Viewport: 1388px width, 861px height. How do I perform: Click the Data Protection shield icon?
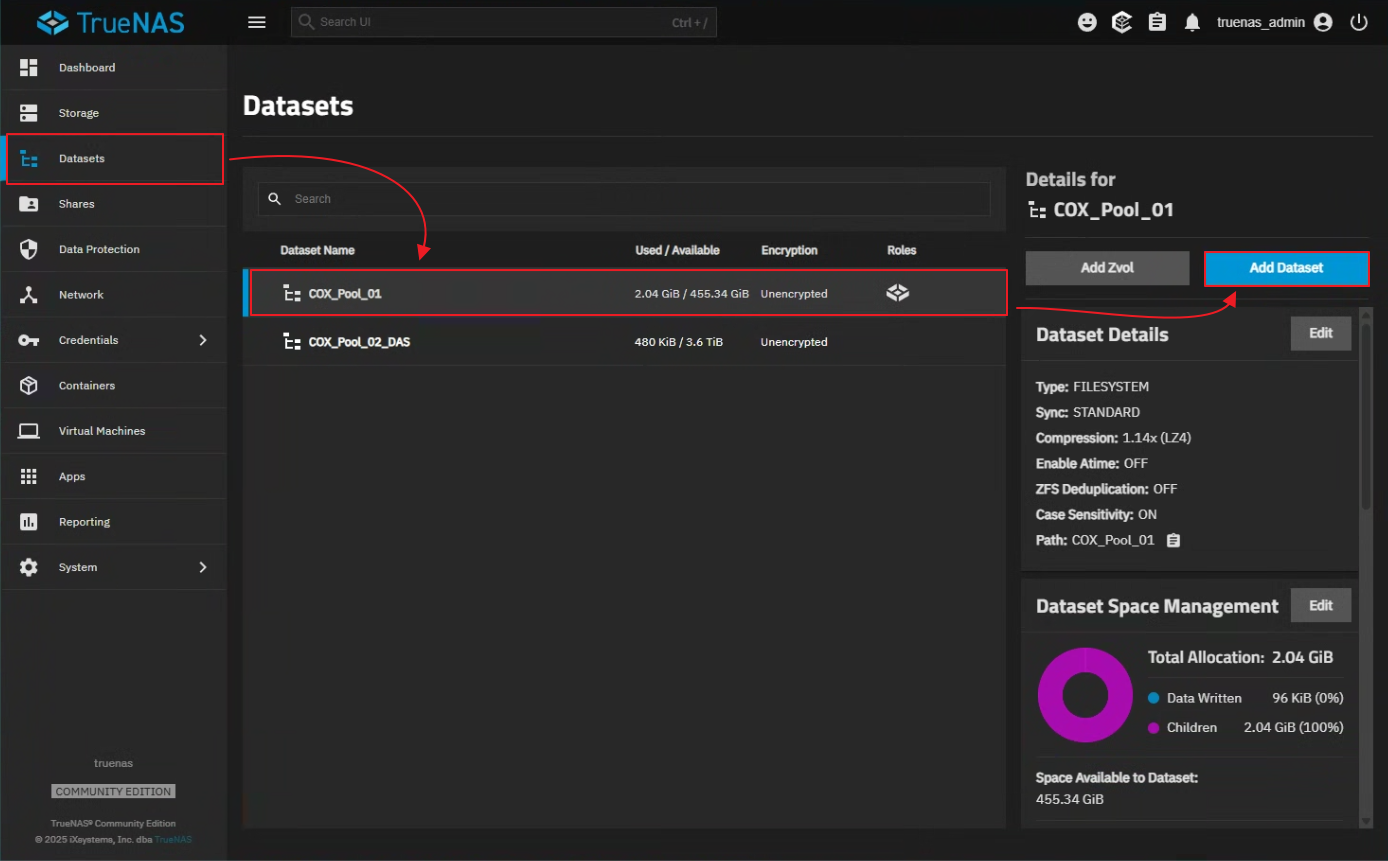29,249
